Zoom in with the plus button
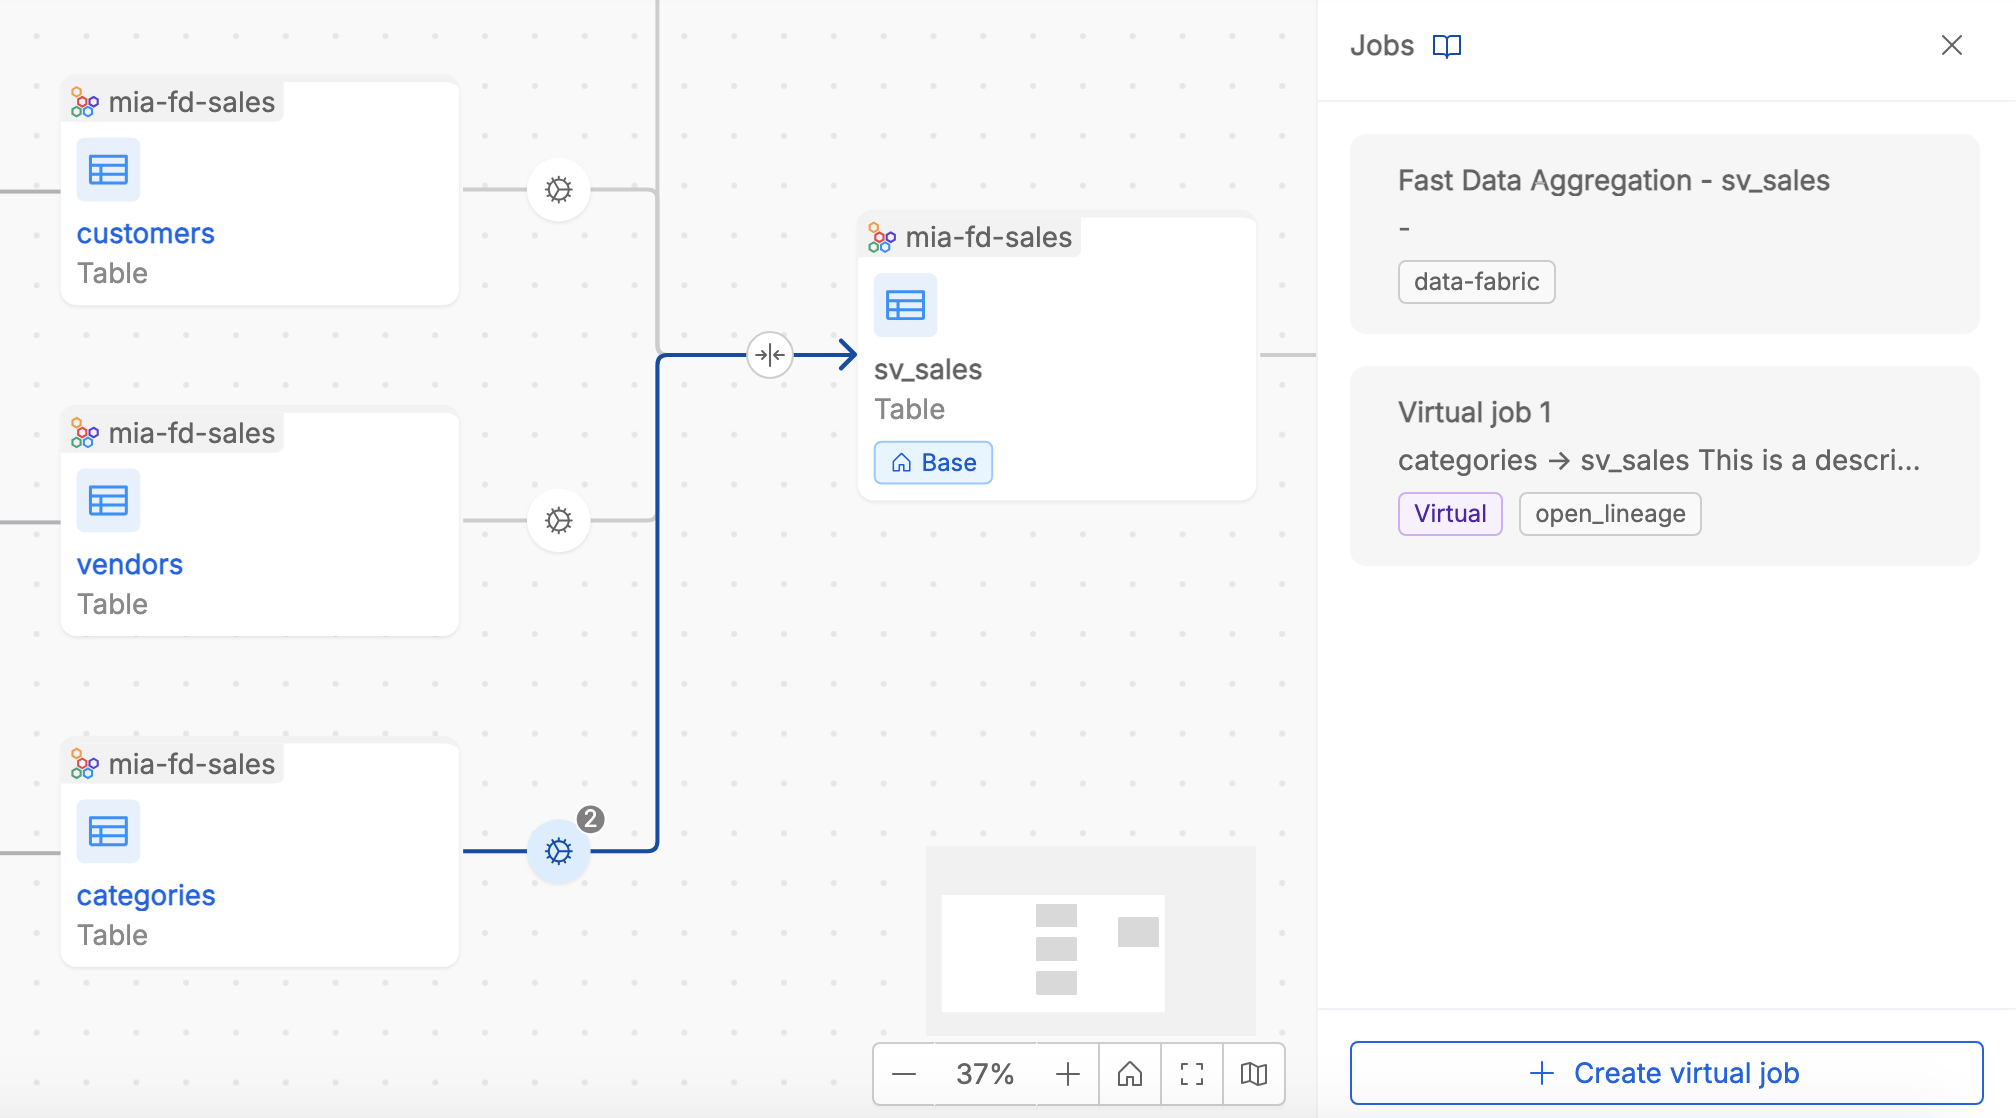The image size is (2016, 1118). pyautogui.click(x=1068, y=1074)
